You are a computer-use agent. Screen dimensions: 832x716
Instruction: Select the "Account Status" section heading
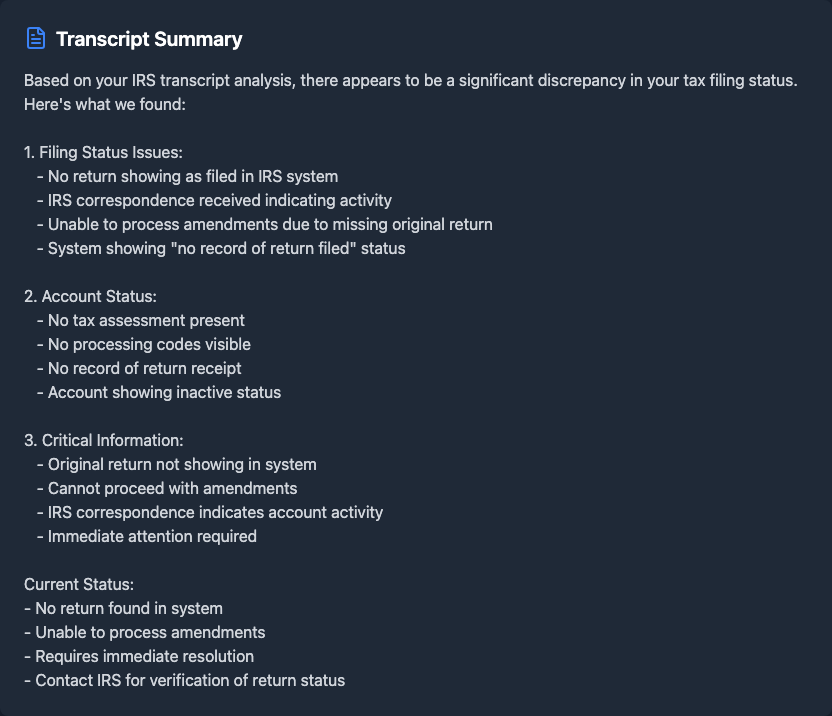(90, 296)
